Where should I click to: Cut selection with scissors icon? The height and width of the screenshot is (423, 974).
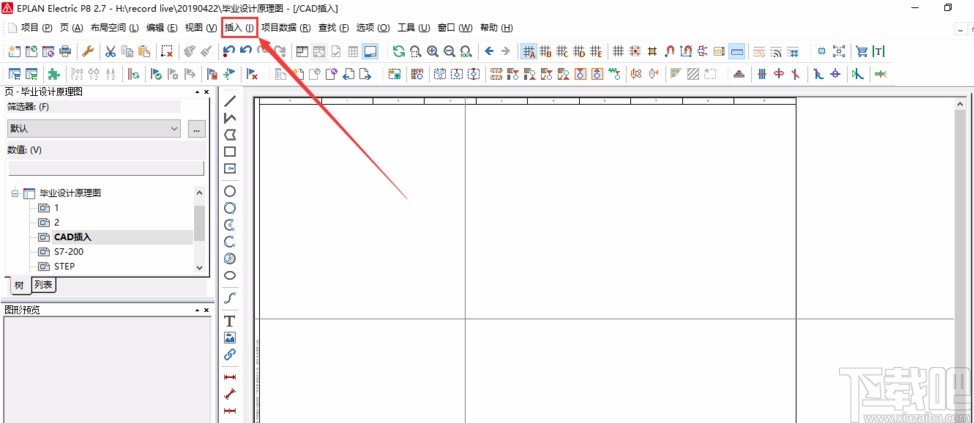(111, 52)
